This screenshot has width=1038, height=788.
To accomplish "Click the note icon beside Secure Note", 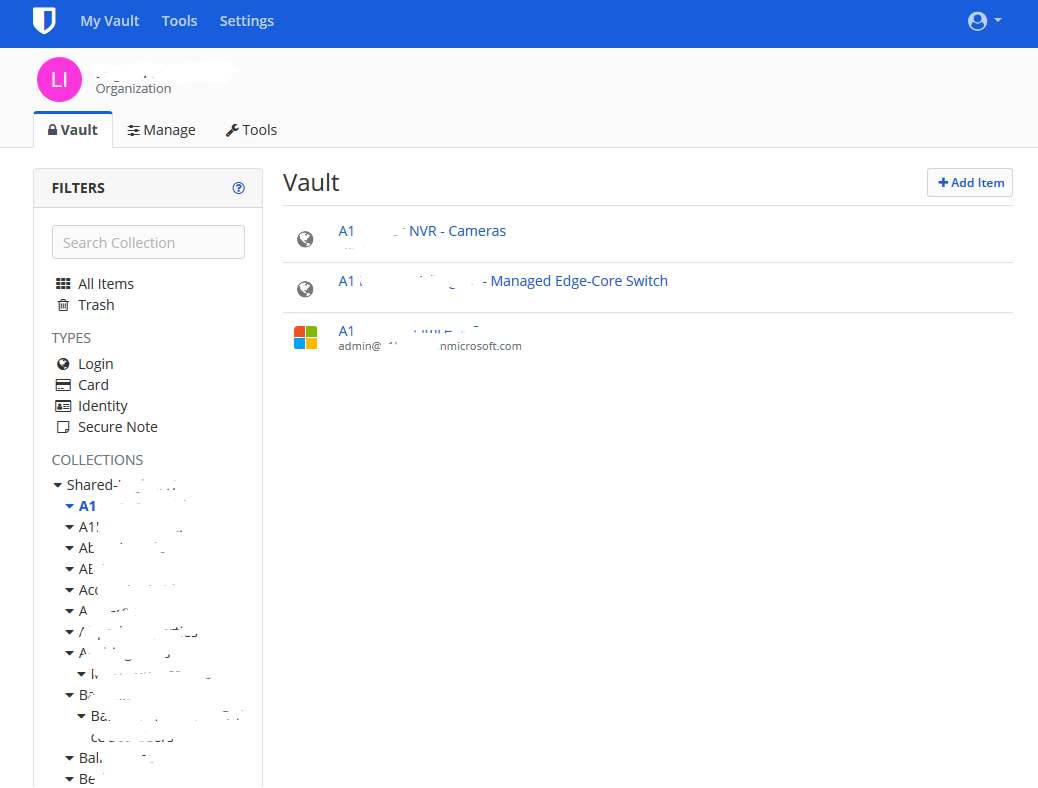I will tap(63, 427).
